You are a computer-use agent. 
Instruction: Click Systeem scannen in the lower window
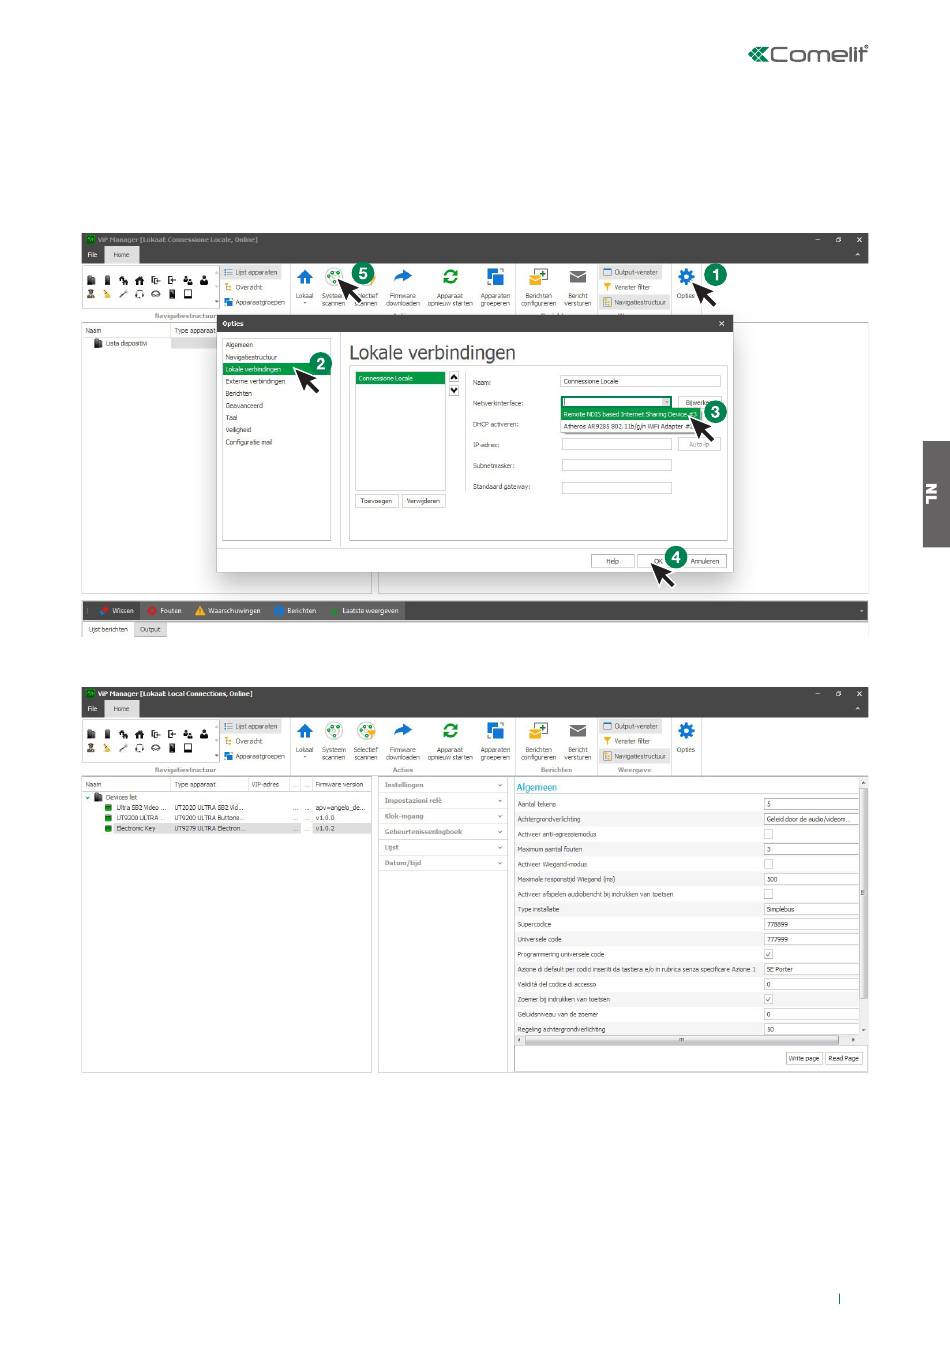click(334, 739)
